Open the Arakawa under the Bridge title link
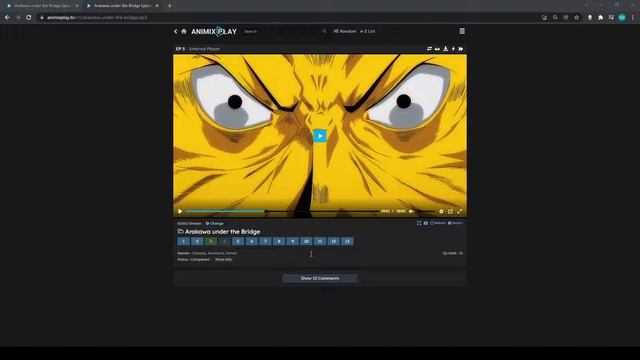The image size is (640, 360). tap(222, 232)
